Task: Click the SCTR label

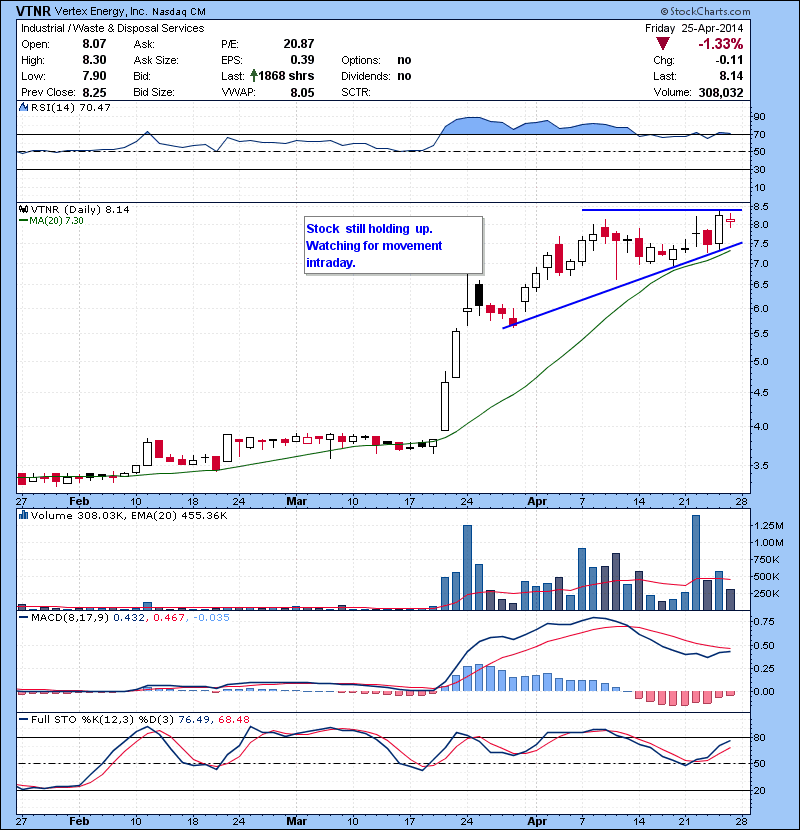Action: pyautogui.click(x=356, y=92)
